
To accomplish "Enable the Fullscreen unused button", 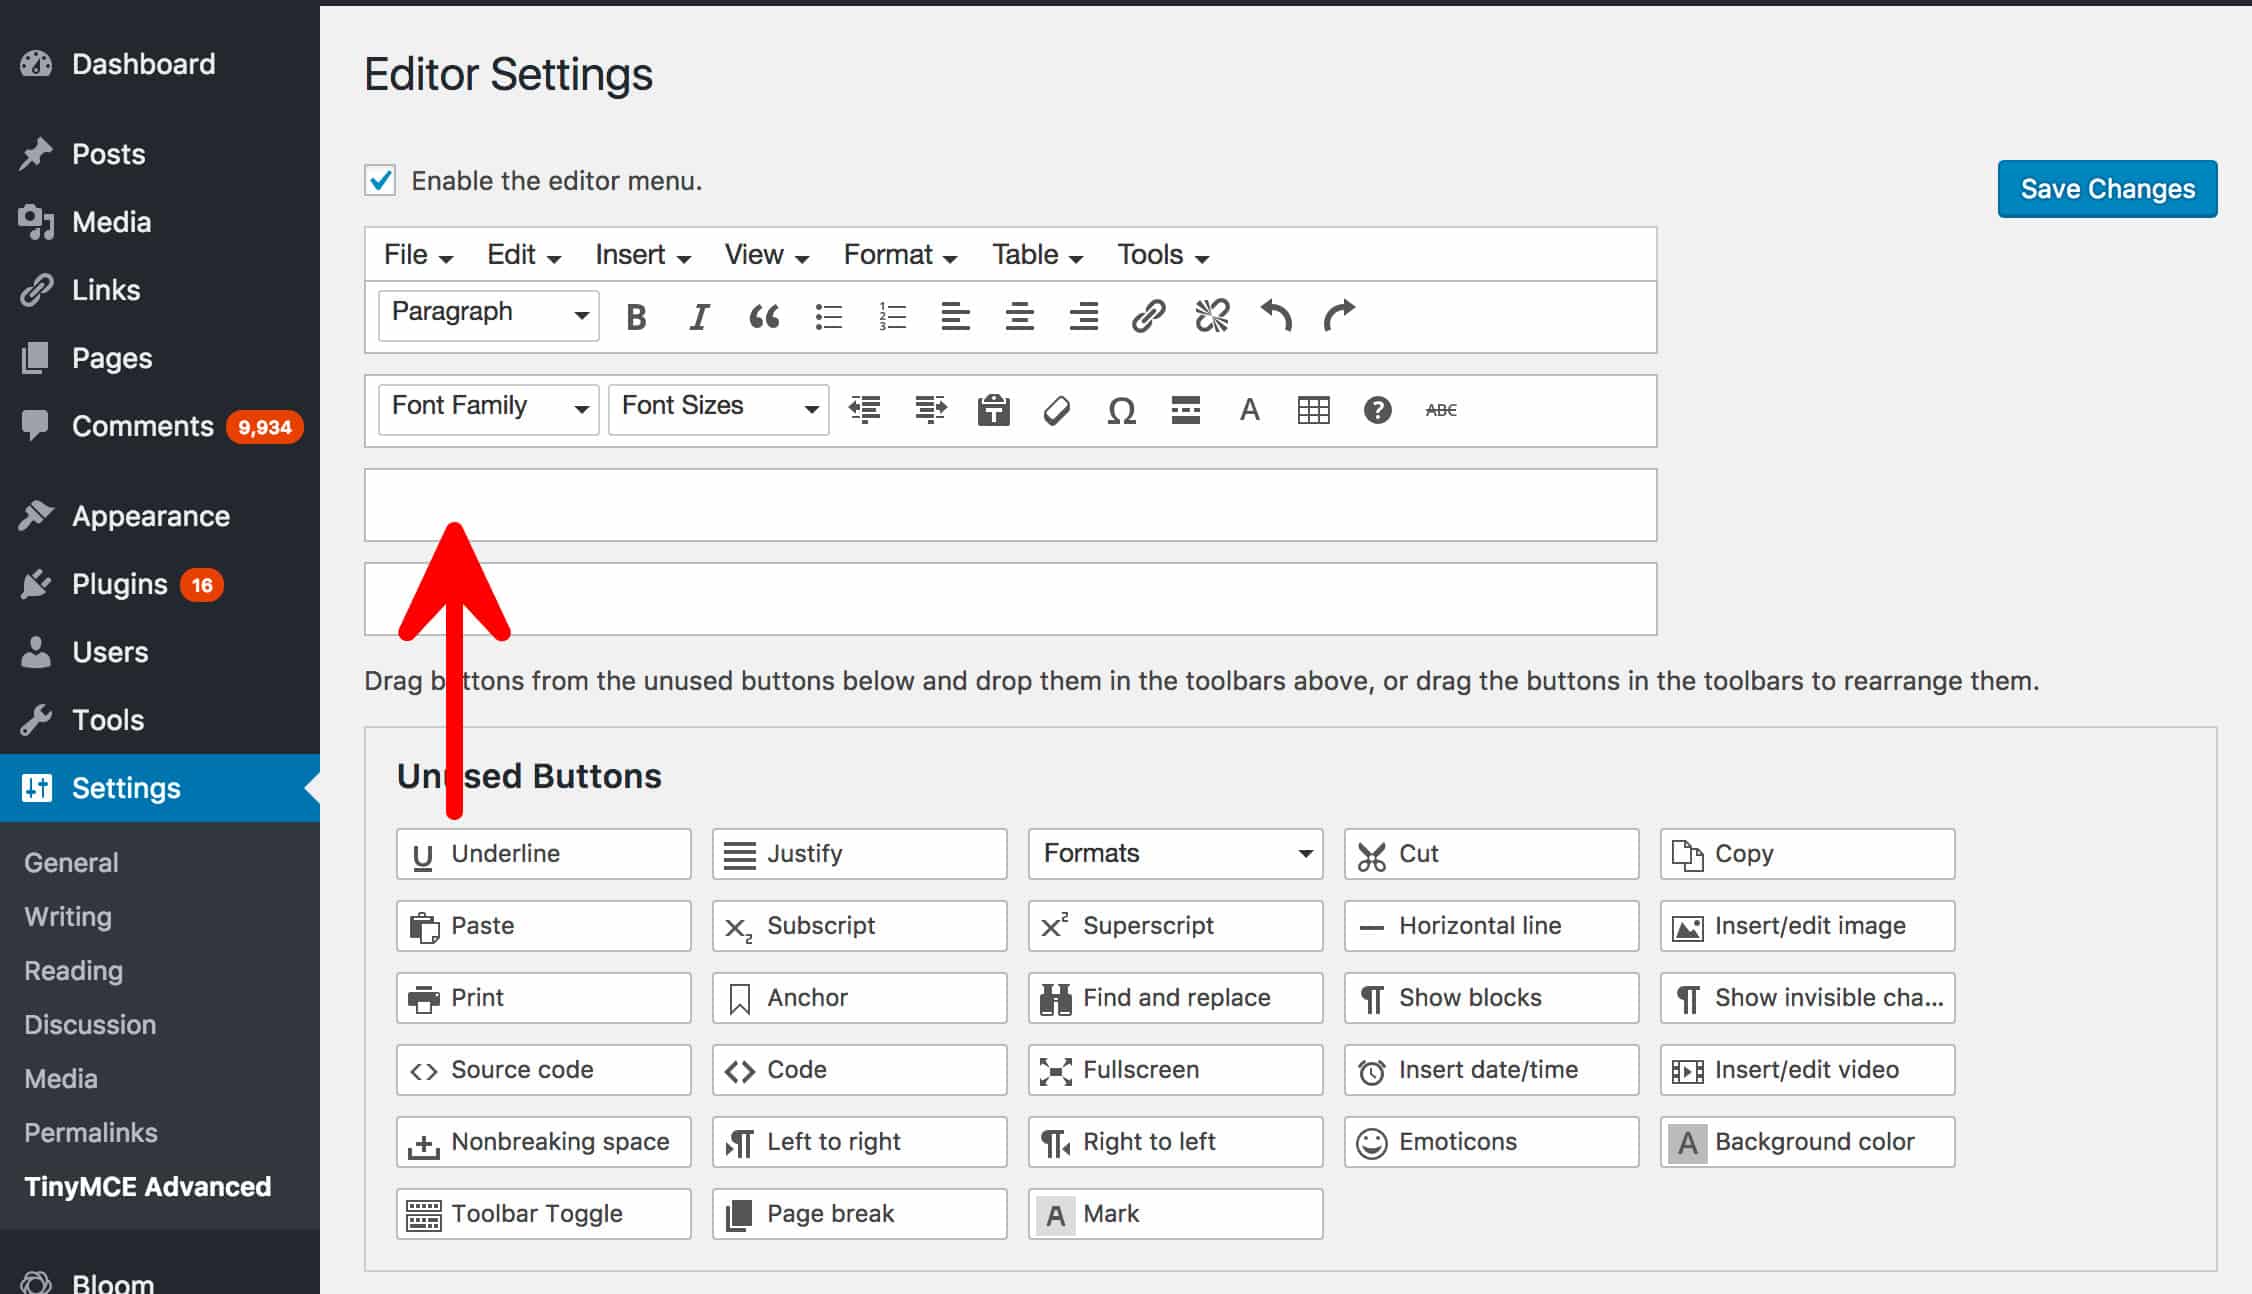I will (1172, 1070).
